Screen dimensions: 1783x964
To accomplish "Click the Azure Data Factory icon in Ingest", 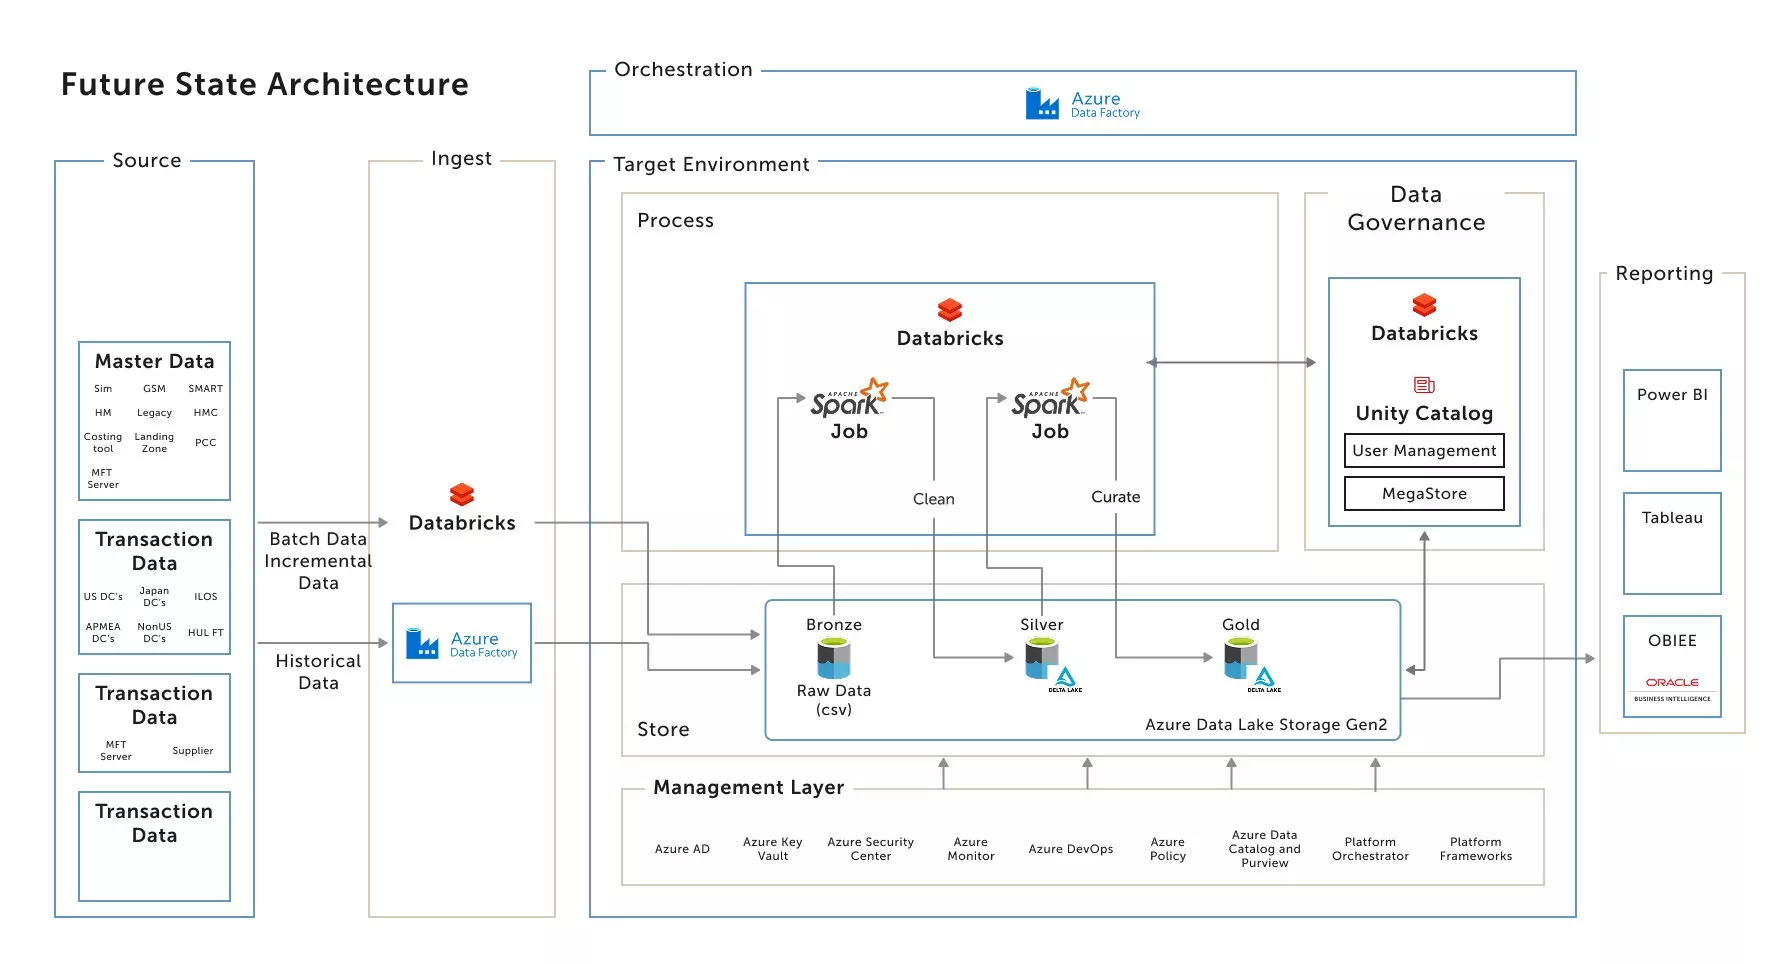I will click(x=422, y=643).
